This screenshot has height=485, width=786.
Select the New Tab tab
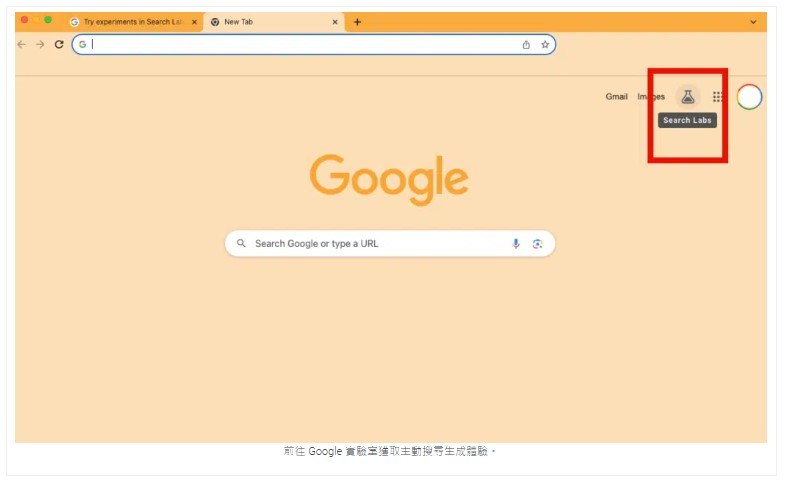(x=274, y=22)
